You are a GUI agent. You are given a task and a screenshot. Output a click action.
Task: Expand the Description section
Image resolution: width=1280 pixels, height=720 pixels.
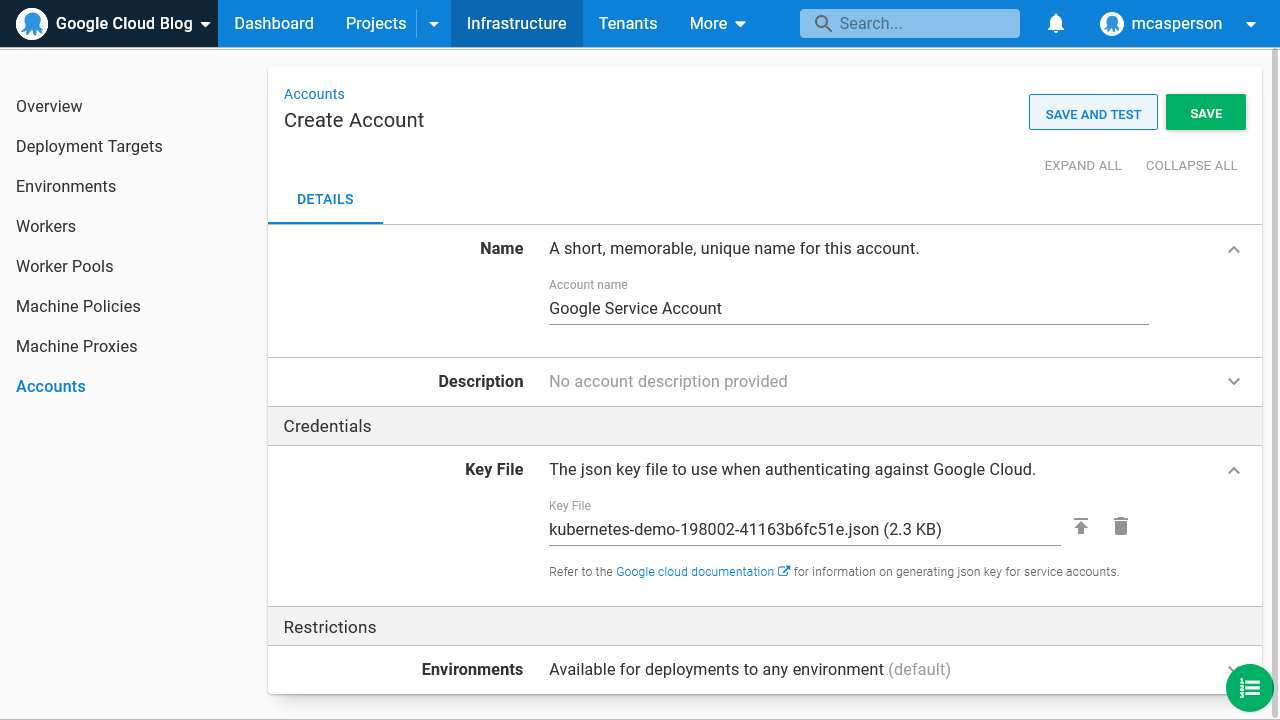pos(1233,382)
